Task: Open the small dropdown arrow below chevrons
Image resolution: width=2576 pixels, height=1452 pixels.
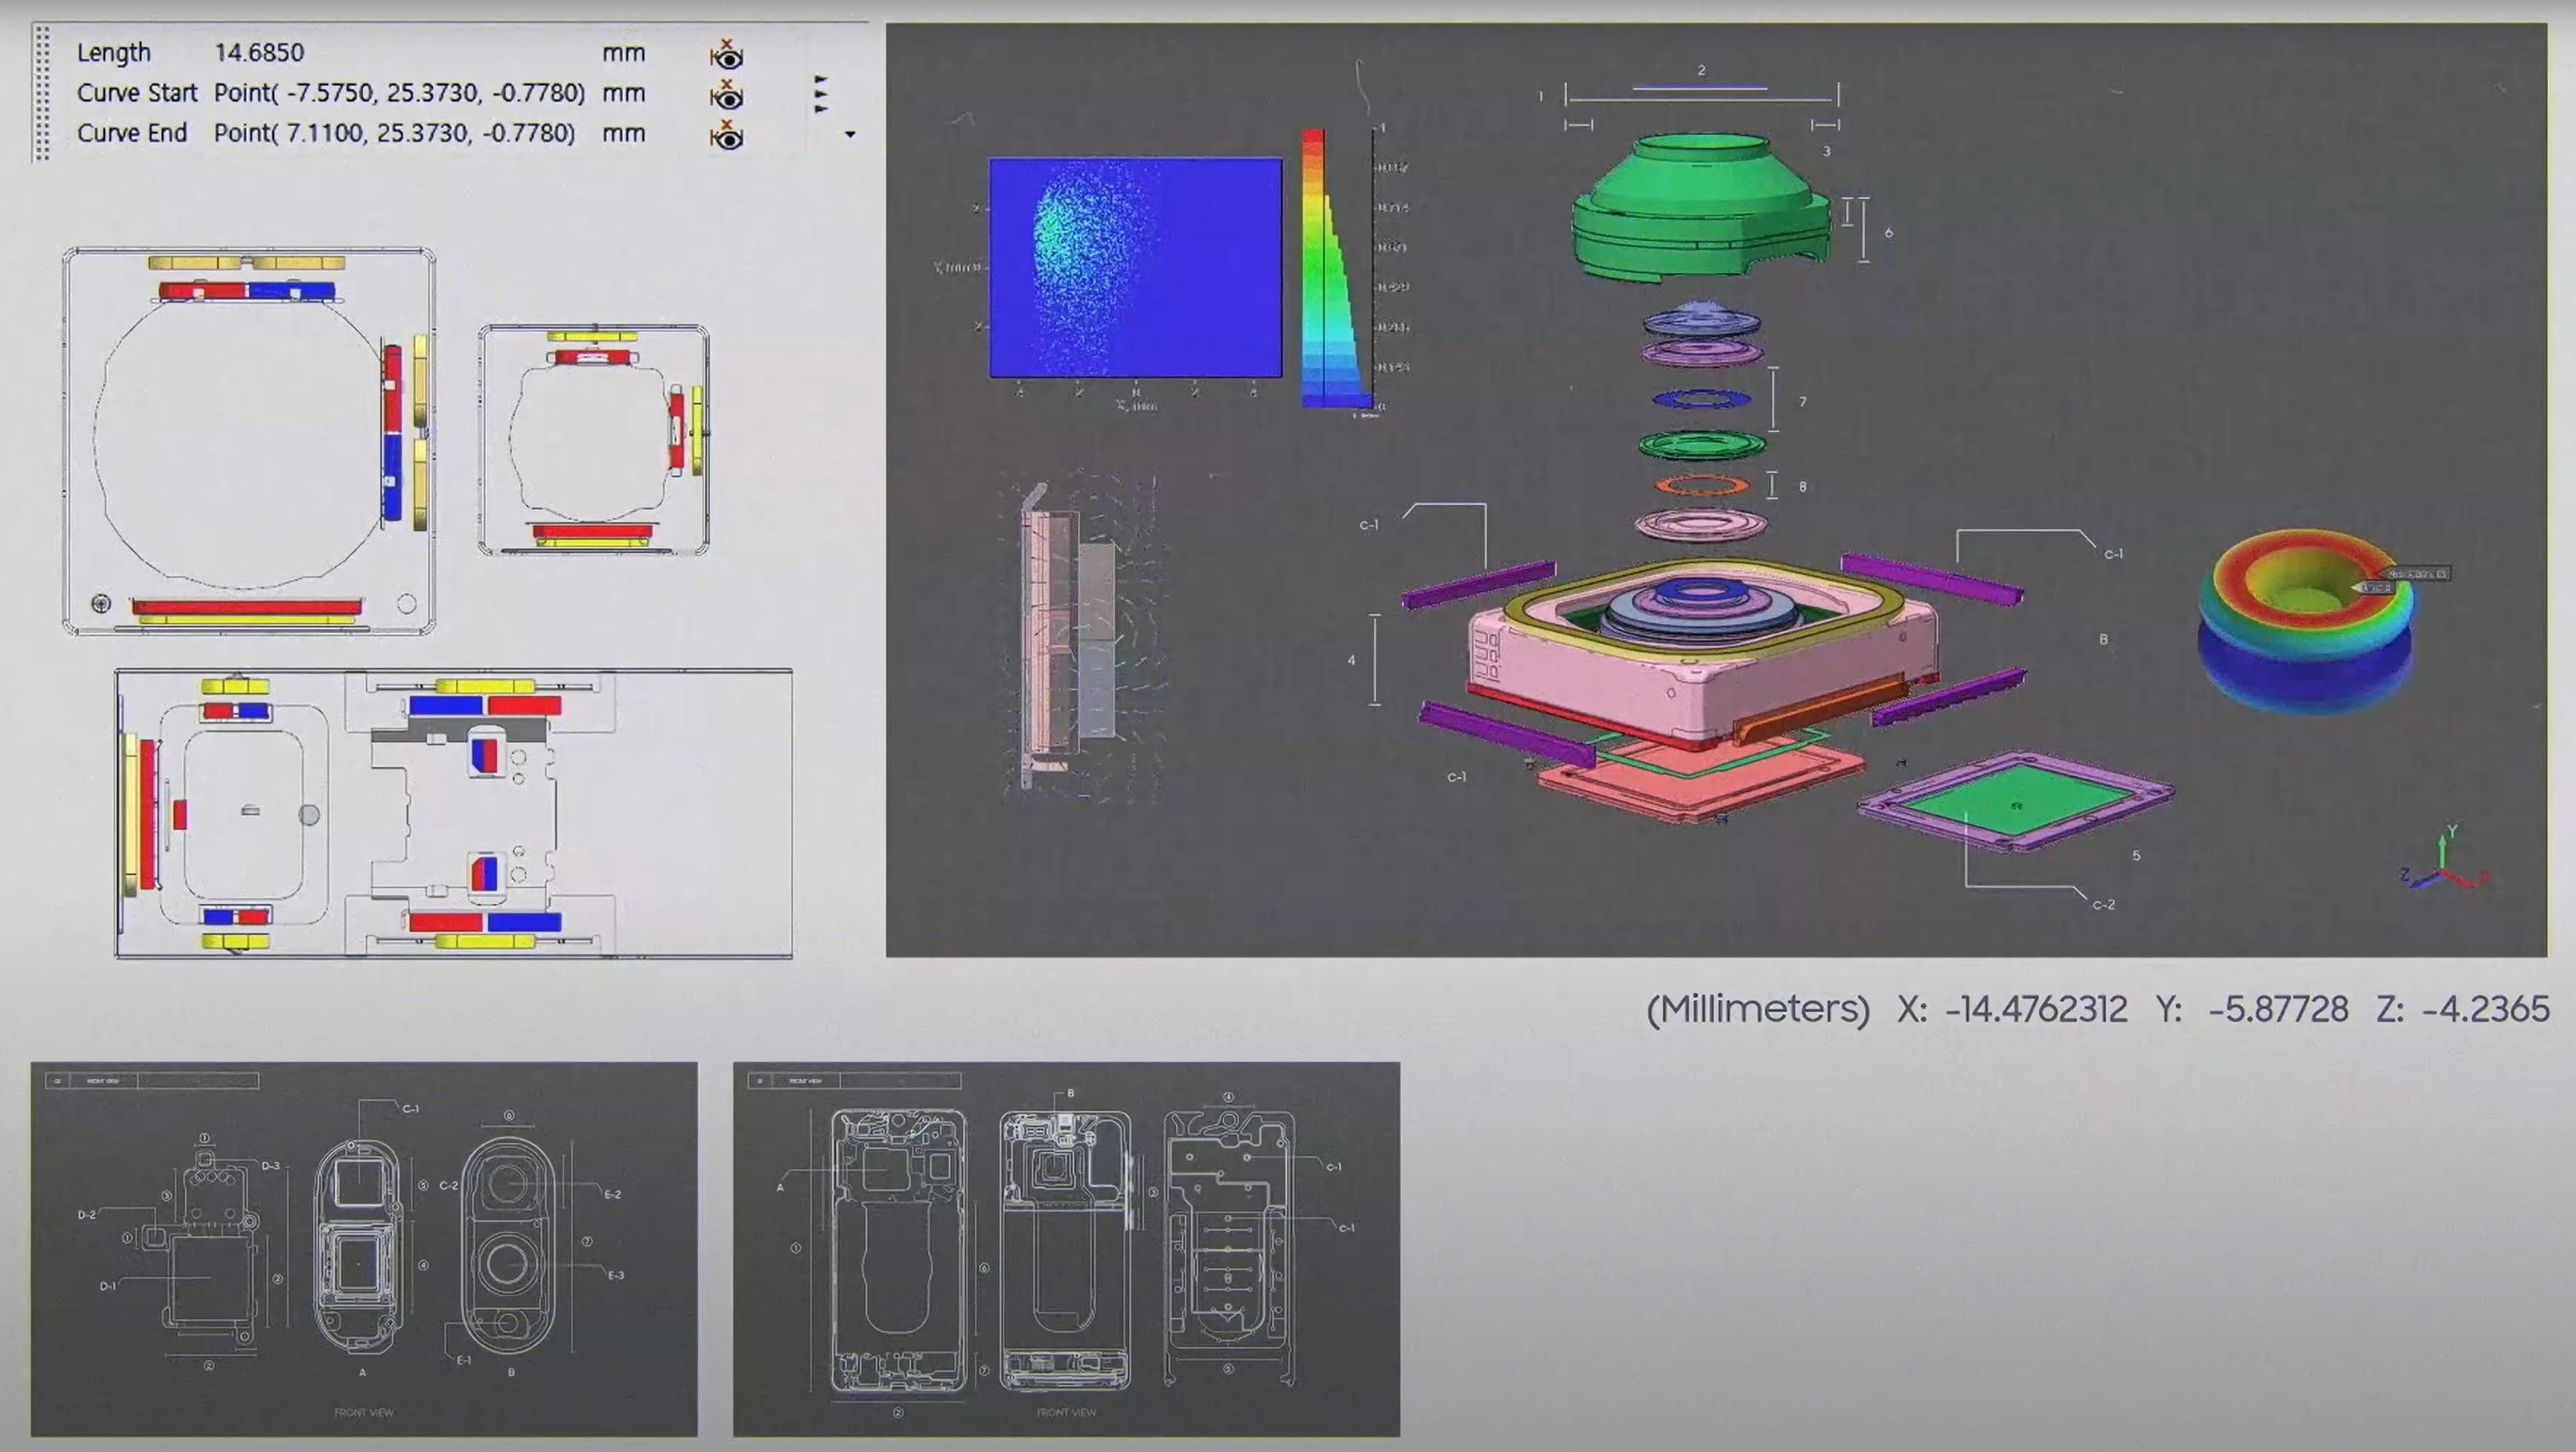Action: point(850,134)
